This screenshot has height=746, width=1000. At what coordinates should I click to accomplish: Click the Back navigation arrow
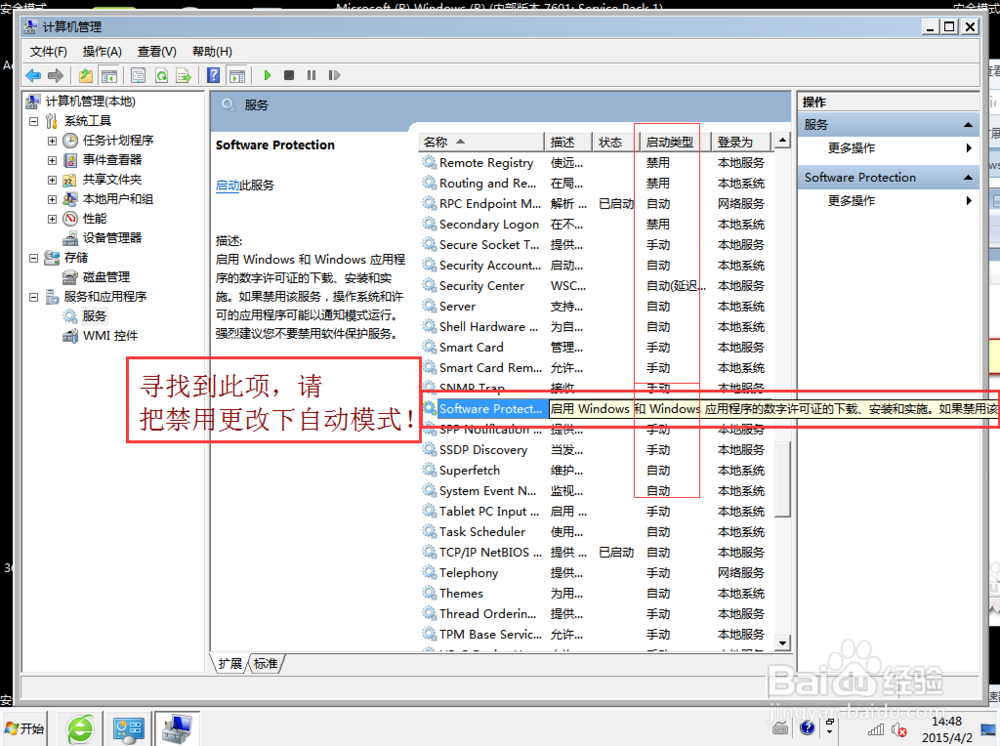(32, 74)
